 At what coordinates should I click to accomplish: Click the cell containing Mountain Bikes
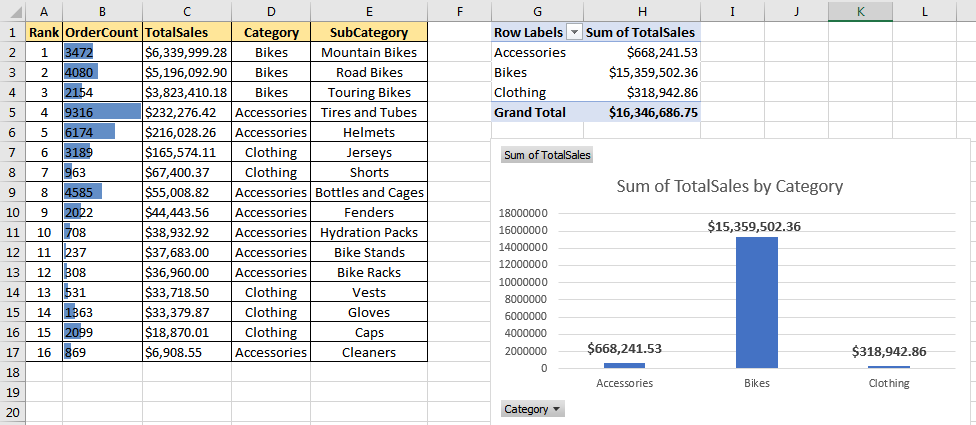click(369, 52)
